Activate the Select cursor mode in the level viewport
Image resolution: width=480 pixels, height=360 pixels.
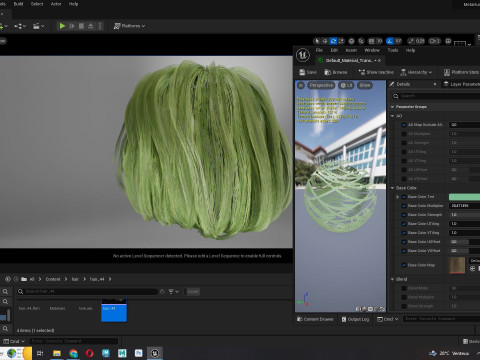[x=317, y=41]
